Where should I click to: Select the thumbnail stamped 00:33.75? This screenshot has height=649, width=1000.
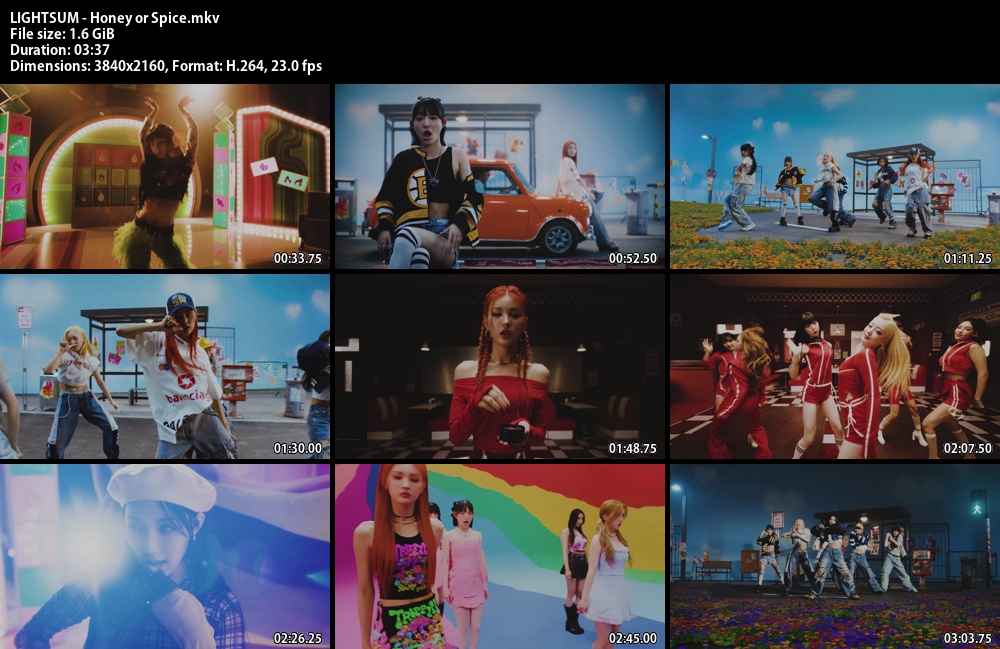[165, 177]
